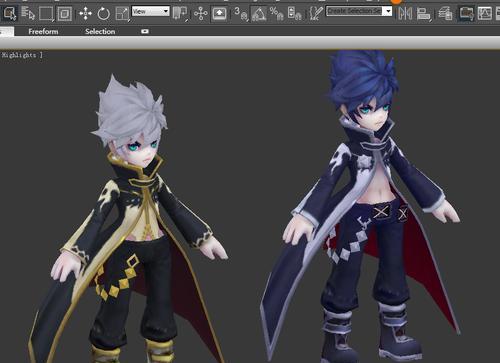
Task: Click the Edit Named Selection Sets icon
Action: (x=316, y=14)
